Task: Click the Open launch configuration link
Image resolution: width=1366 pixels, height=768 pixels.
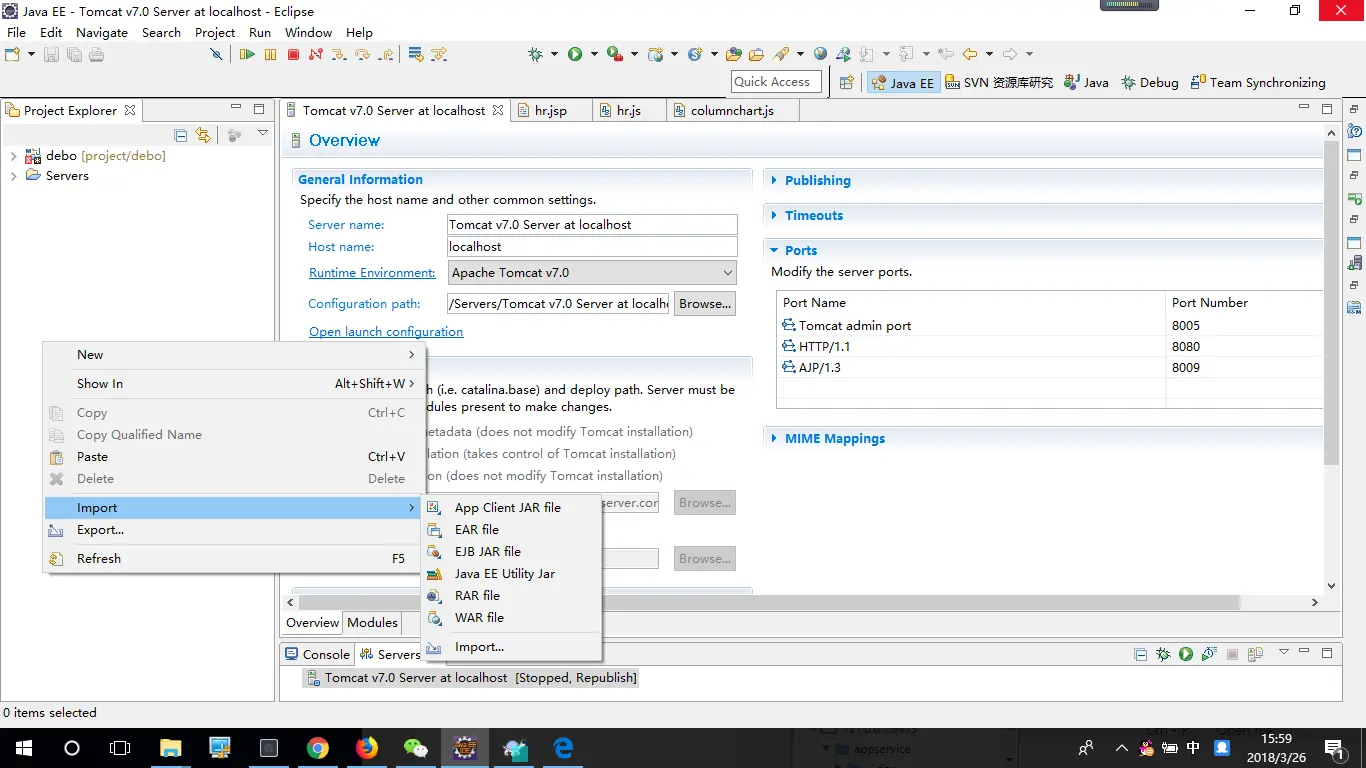Action: click(x=386, y=332)
